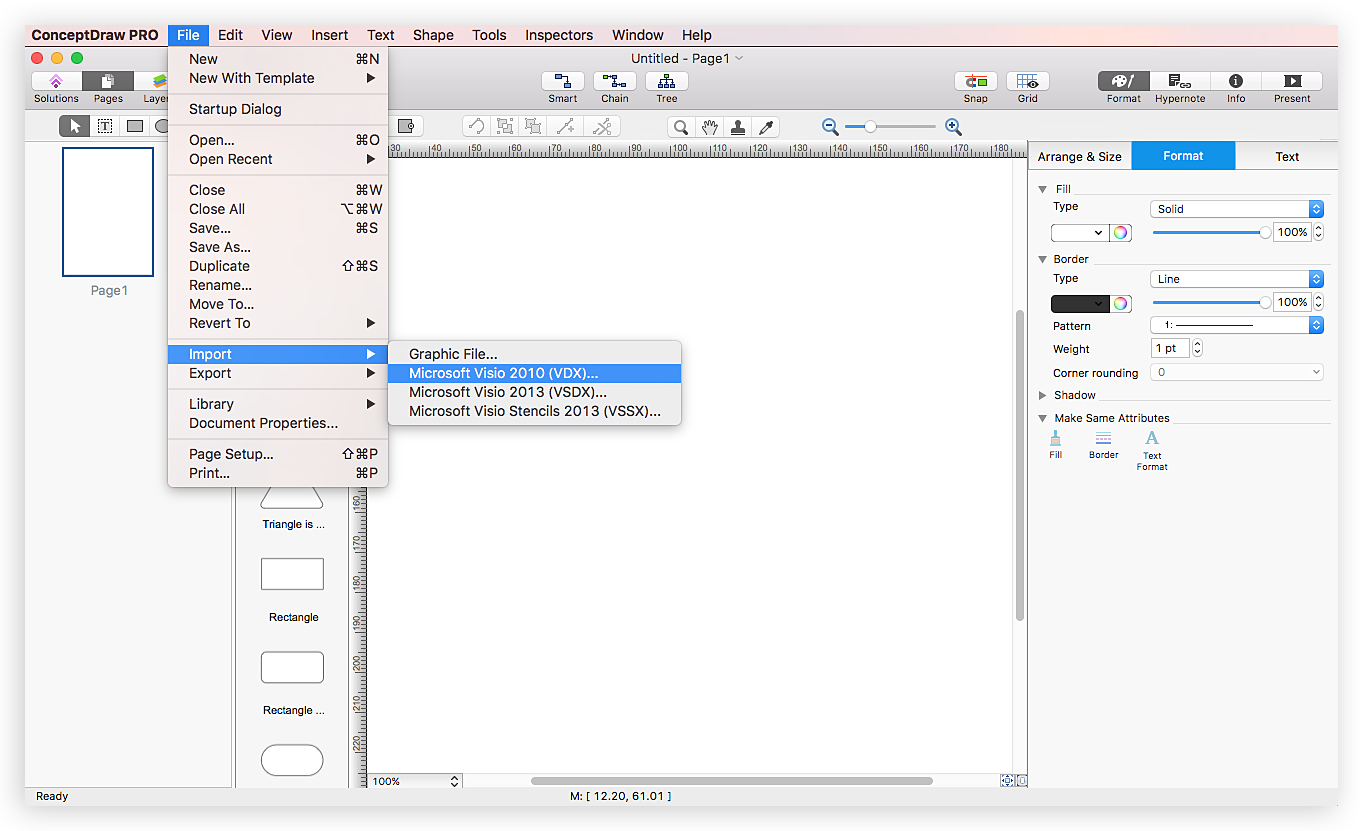Click the zoom in magnifier icon

point(953,127)
